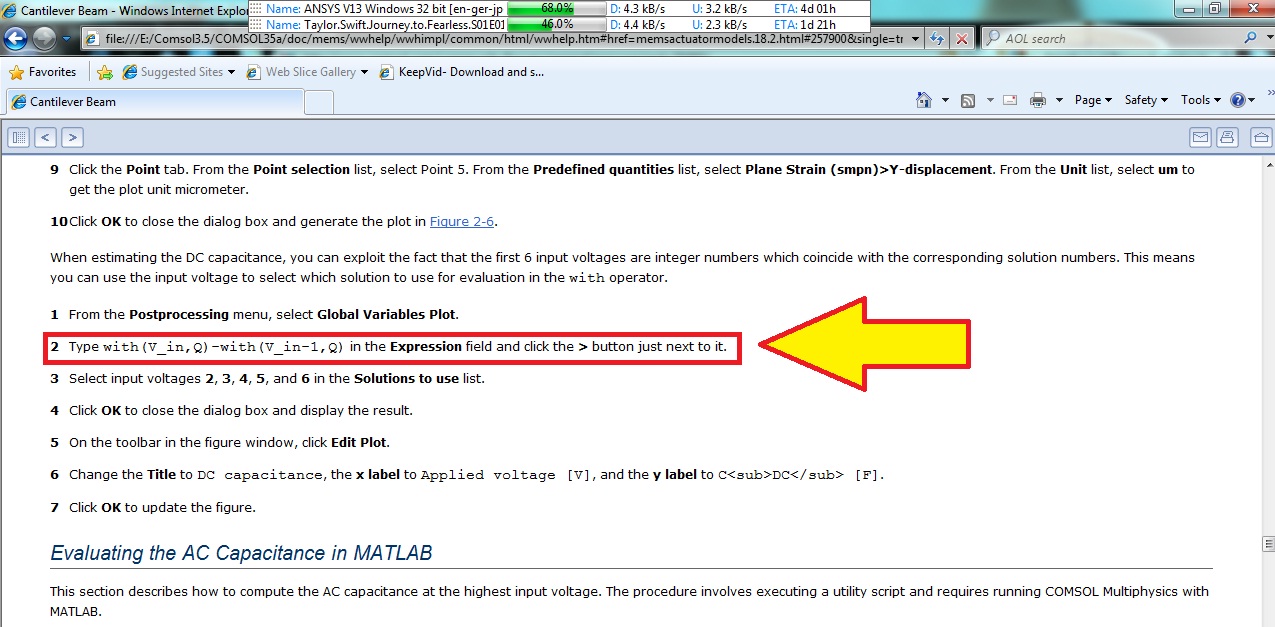The height and width of the screenshot is (627, 1275).
Task: Open the Figure 2-6 link
Action: point(461,221)
